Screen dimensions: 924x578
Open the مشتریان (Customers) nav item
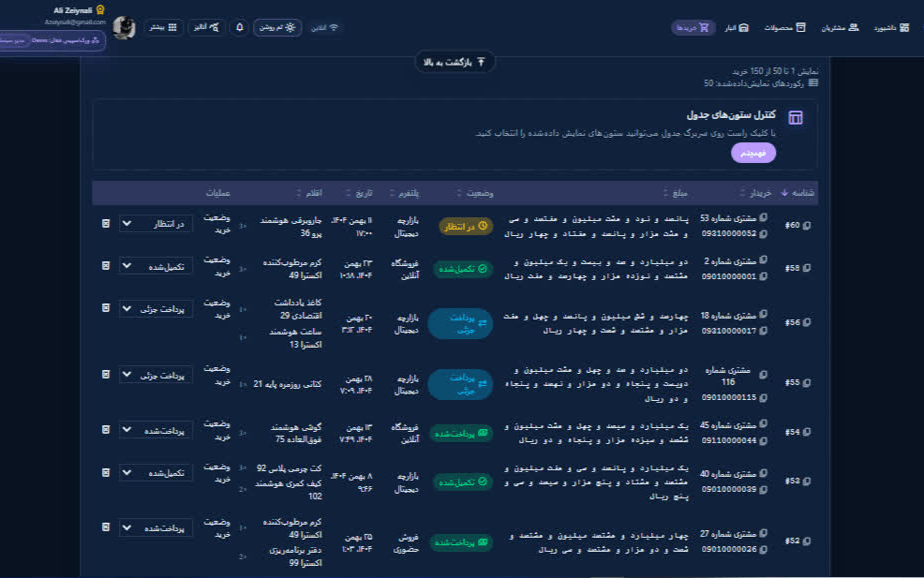[840, 28]
